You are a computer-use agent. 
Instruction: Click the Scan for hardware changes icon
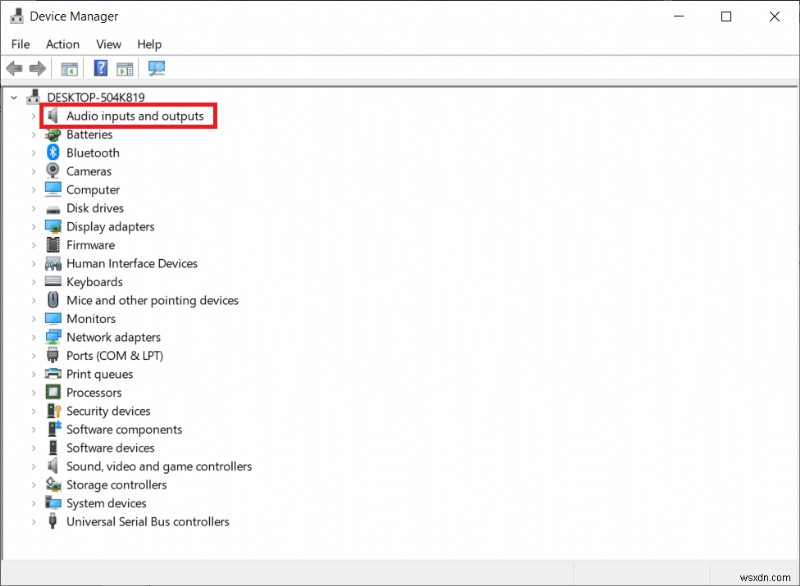tap(156, 68)
